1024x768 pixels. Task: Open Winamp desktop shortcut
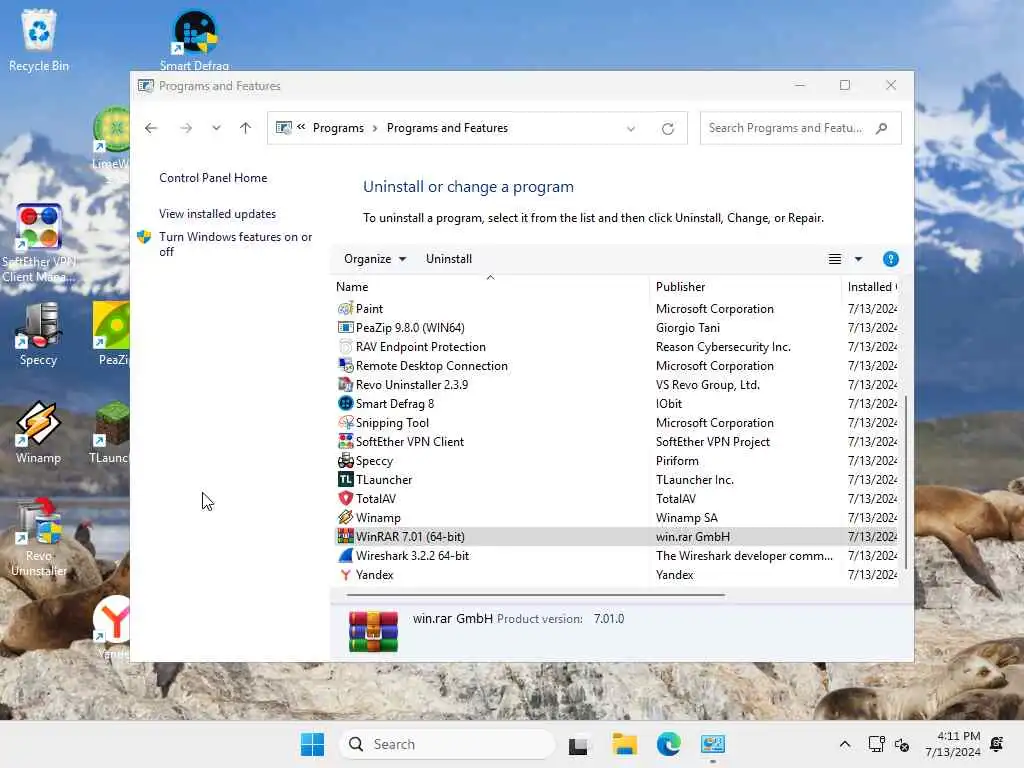pyautogui.click(x=39, y=431)
